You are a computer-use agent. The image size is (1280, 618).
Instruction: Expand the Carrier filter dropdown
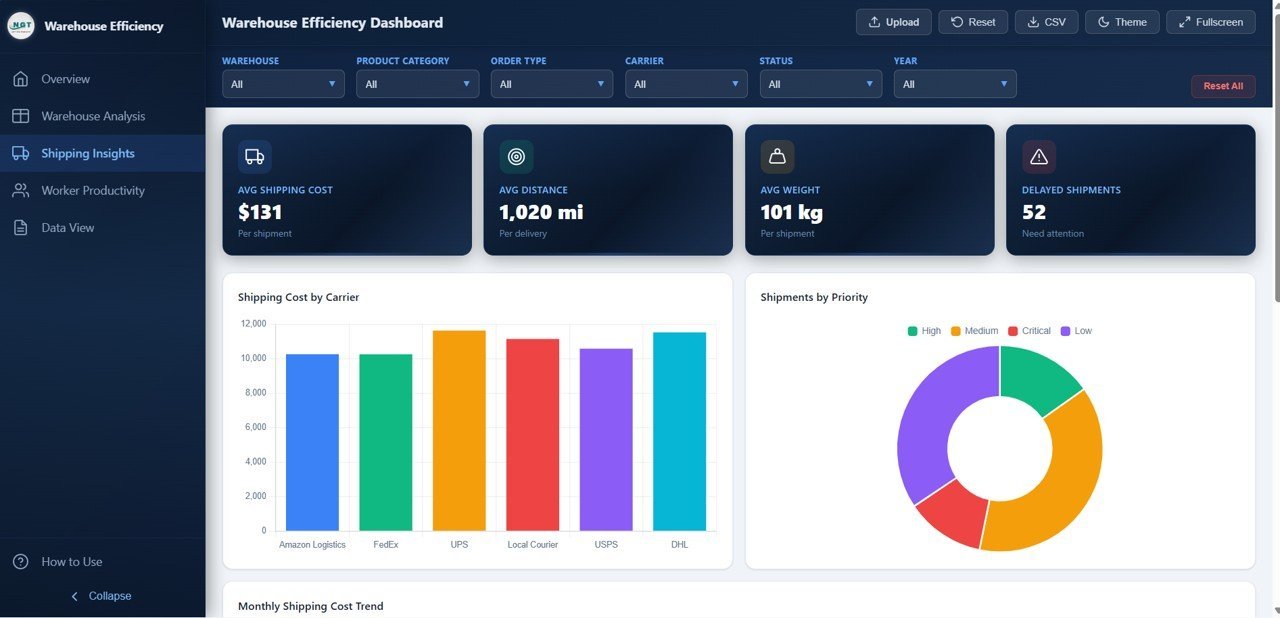pyautogui.click(x=686, y=84)
